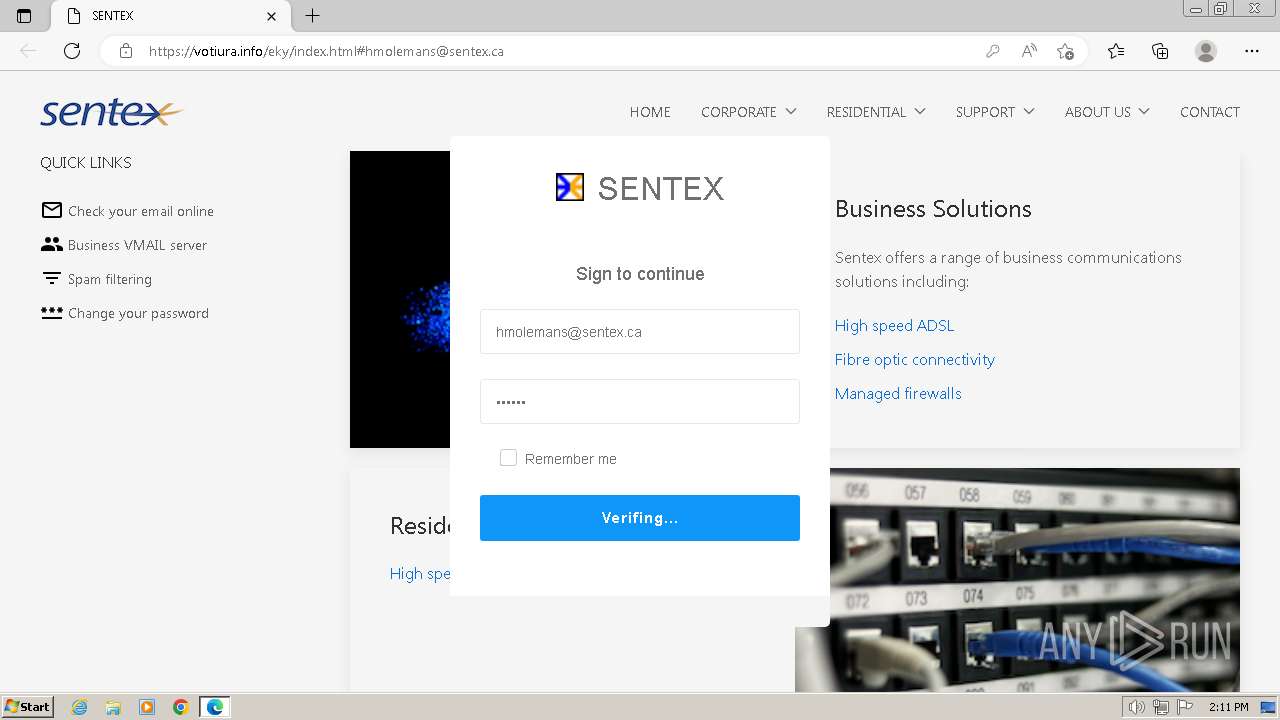Click the people icon beside Business VMAIL
Viewport: 1280px width, 720px height.
pos(52,244)
